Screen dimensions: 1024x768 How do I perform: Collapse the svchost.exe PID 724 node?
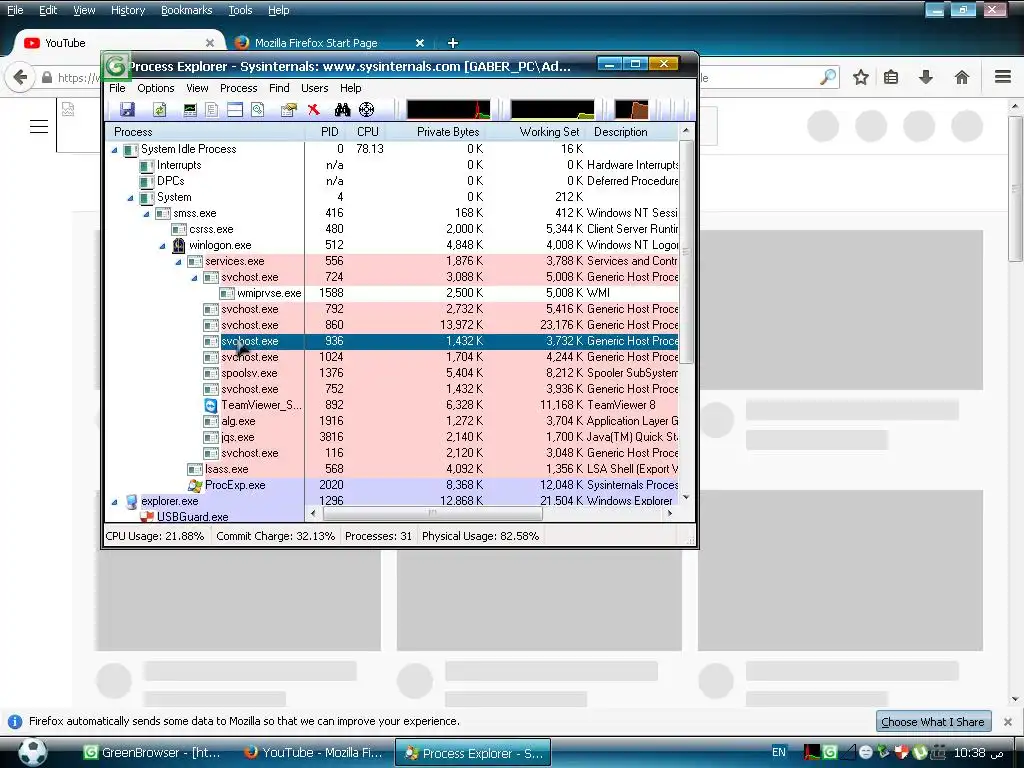[x=195, y=278]
